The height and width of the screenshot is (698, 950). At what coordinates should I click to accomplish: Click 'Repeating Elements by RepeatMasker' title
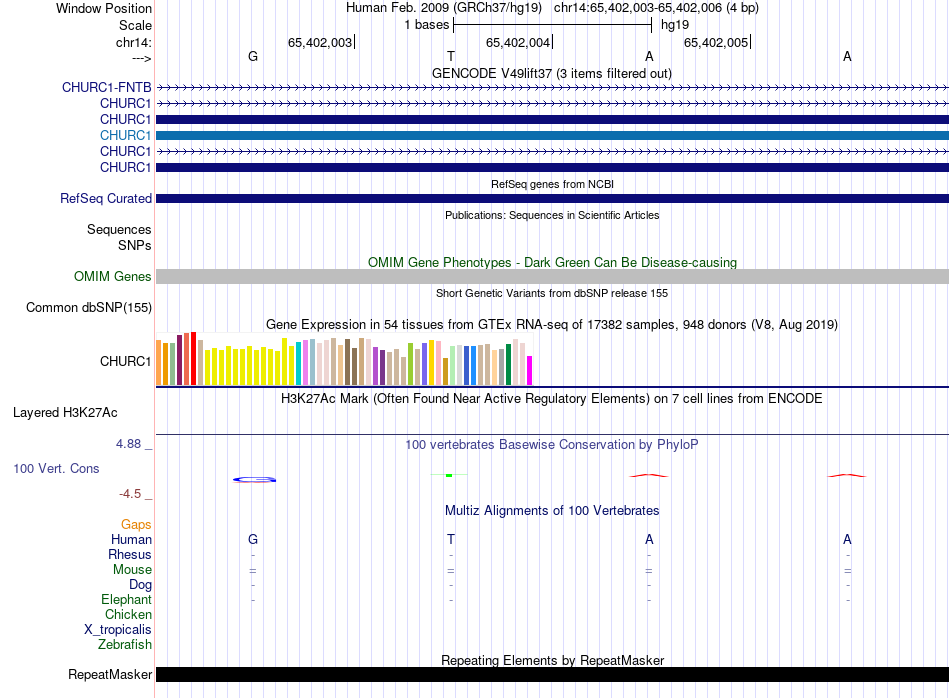coord(552,660)
